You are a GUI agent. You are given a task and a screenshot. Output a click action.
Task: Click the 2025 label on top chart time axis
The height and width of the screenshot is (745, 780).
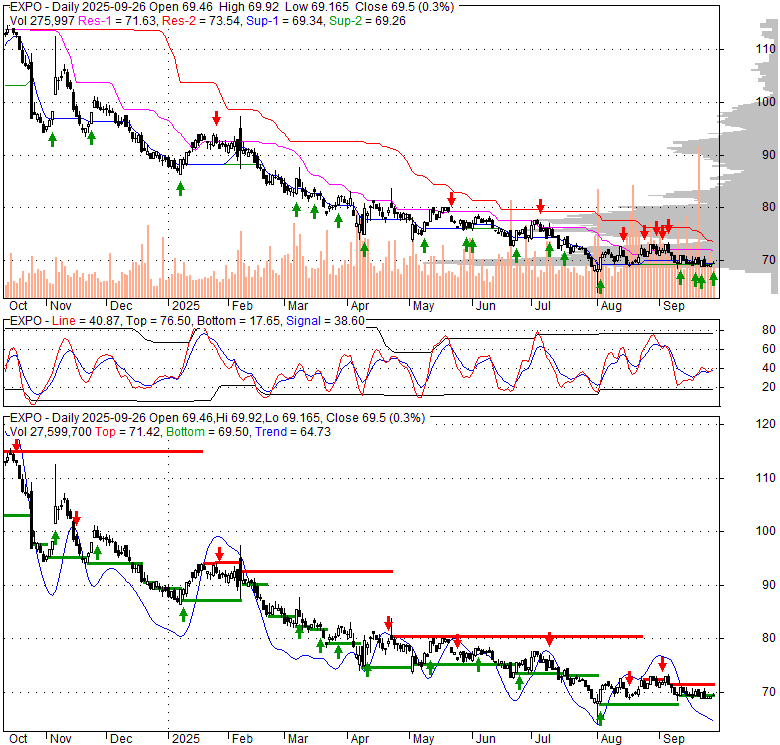click(x=186, y=306)
